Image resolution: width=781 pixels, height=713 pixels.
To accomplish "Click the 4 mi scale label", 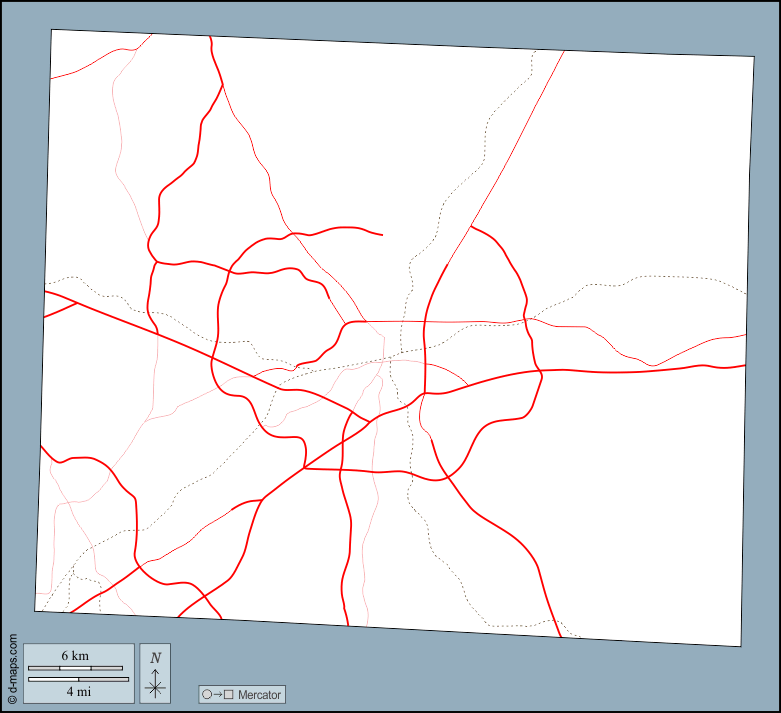I will click(x=78, y=691).
